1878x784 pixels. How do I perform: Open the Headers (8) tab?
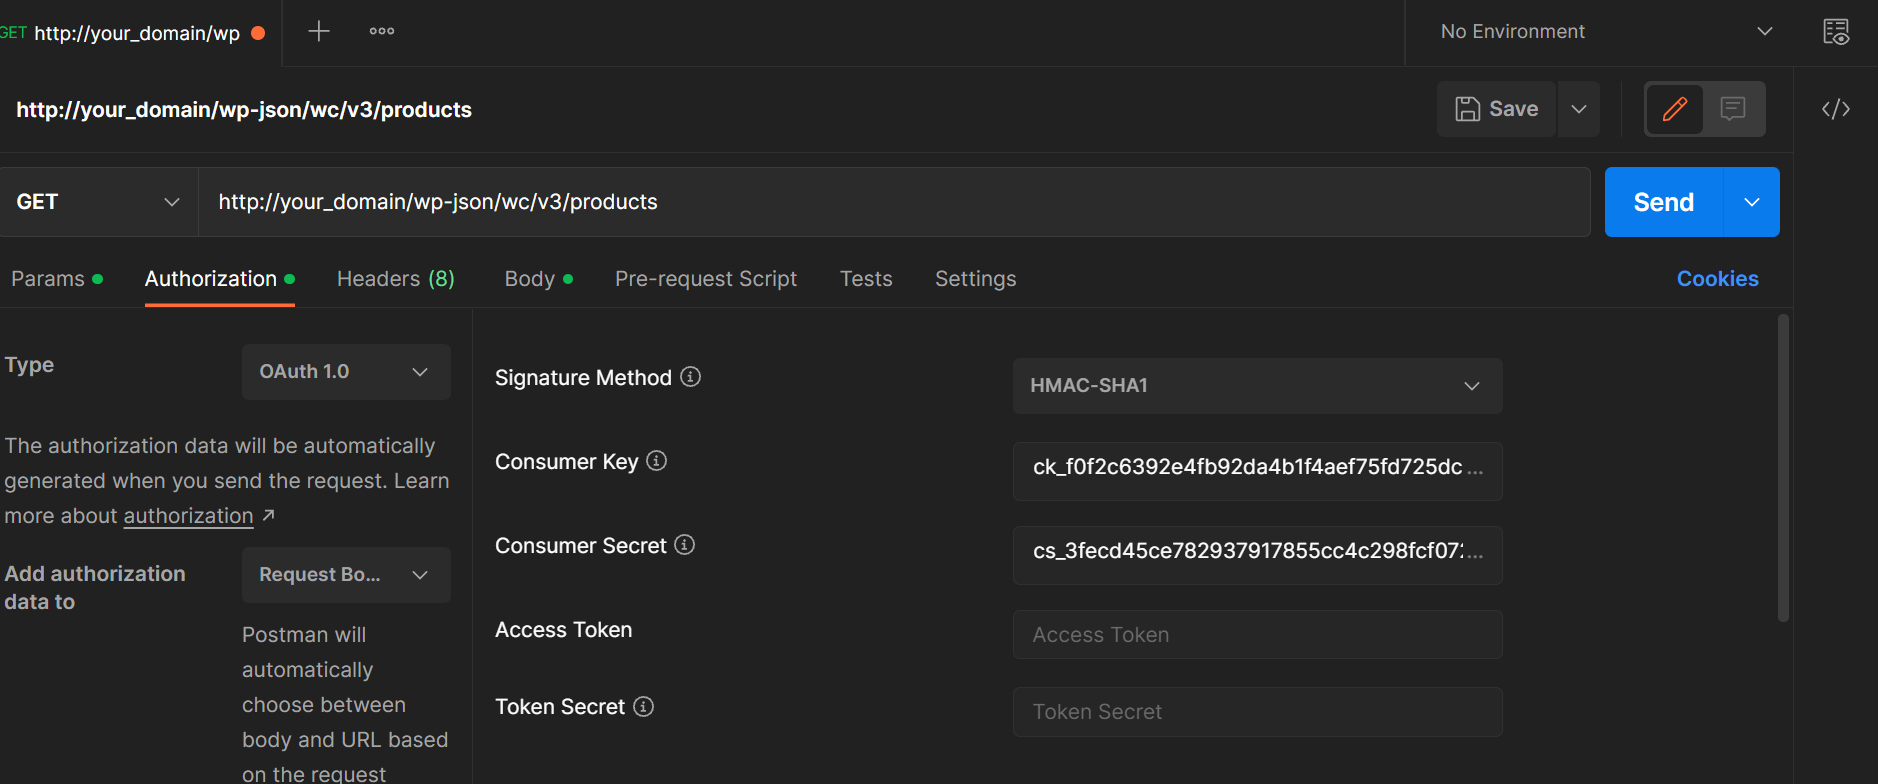coord(396,279)
